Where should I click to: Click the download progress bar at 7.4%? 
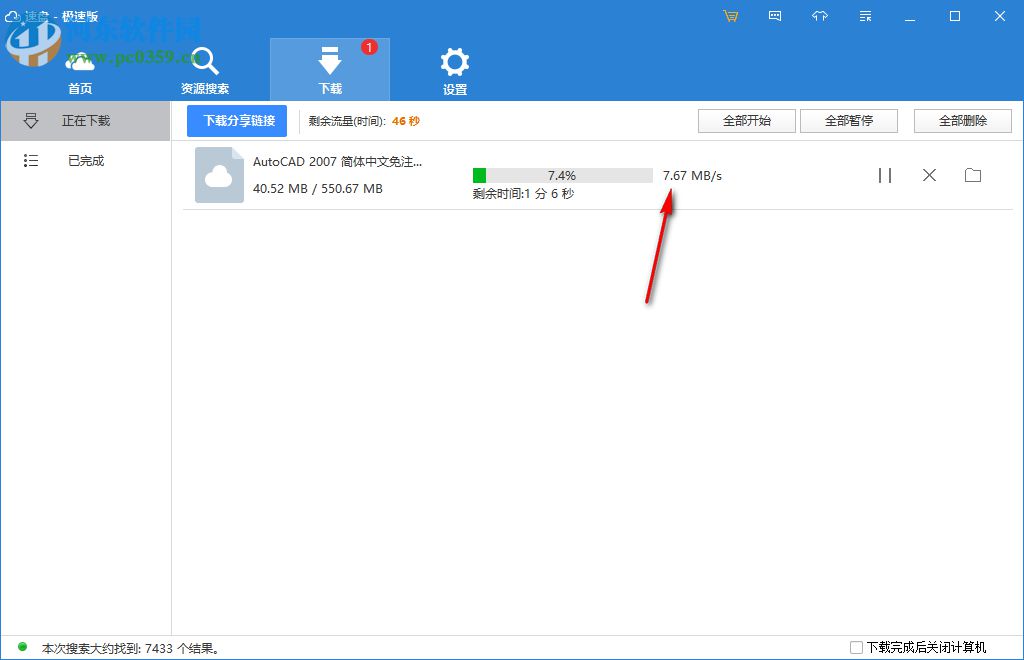(560, 174)
